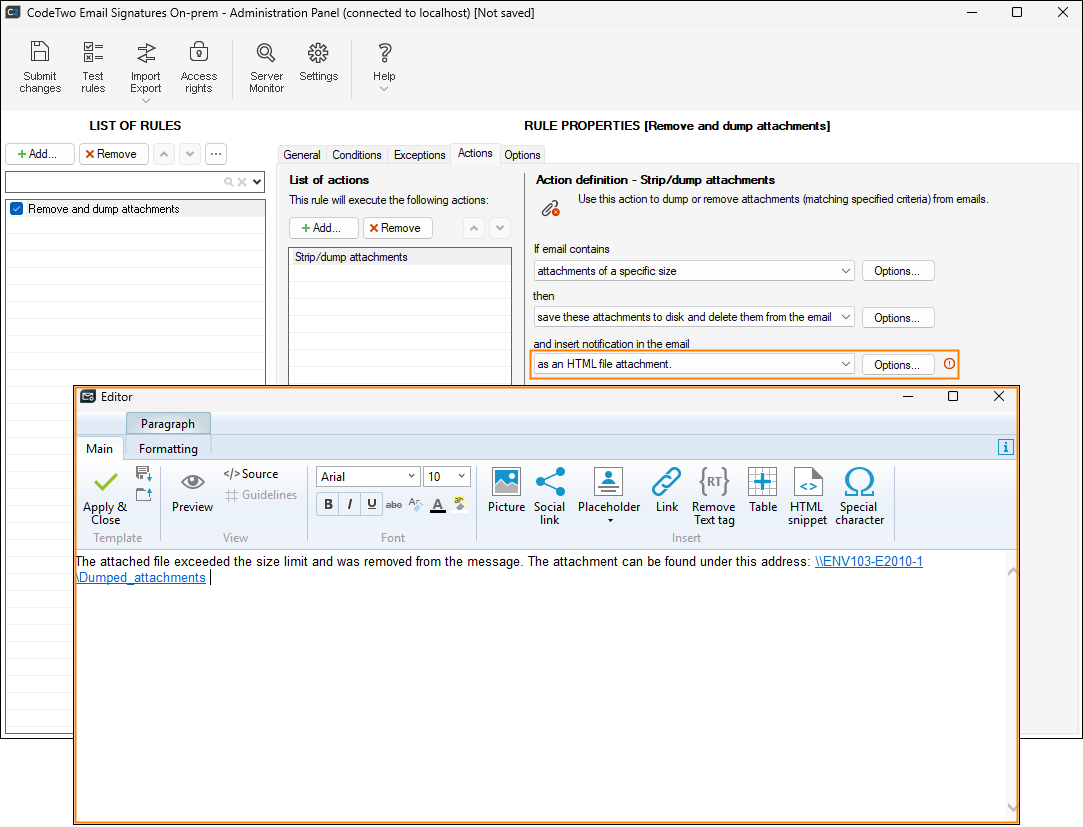Toggle bold formatting in the editor
Screen dimensions: 1083x827
point(328,505)
